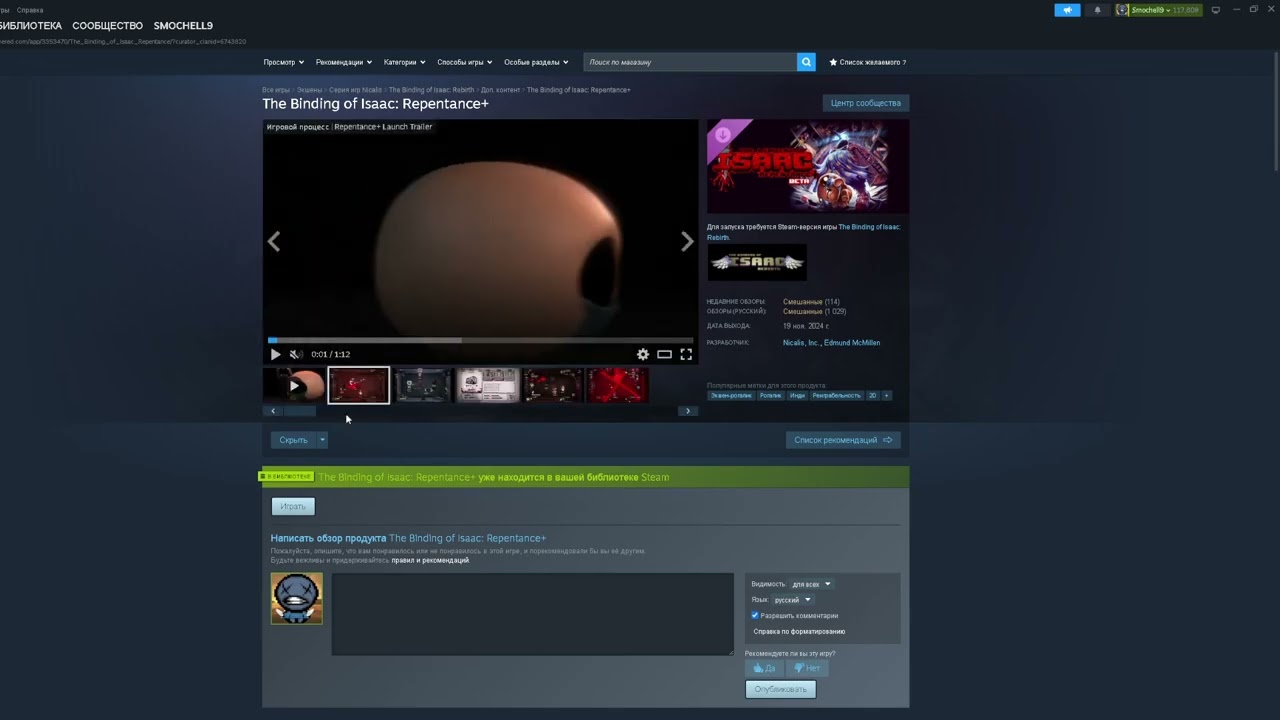Click the Да thumbs-up recommend button
This screenshot has width=1280, height=720.
pyautogui.click(x=765, y=668)
